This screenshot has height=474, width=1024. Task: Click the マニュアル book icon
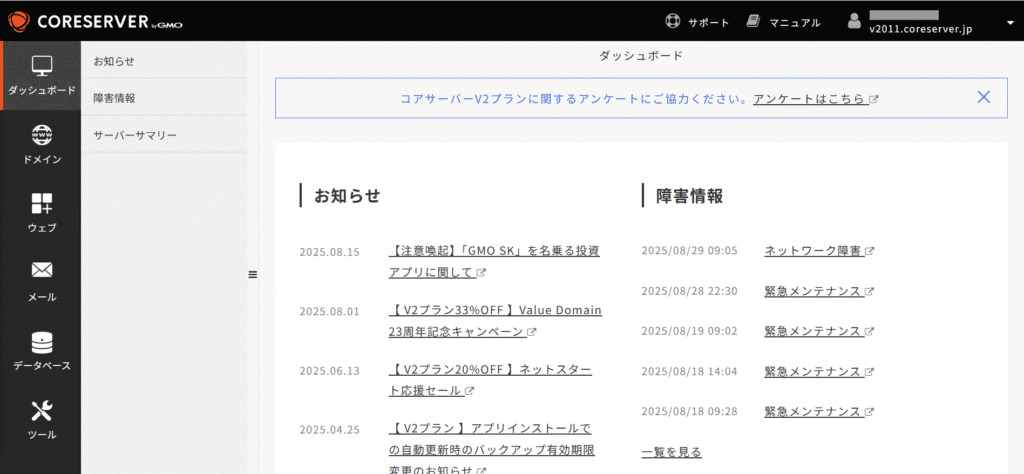pyautogui.click(x=754, y=22)
